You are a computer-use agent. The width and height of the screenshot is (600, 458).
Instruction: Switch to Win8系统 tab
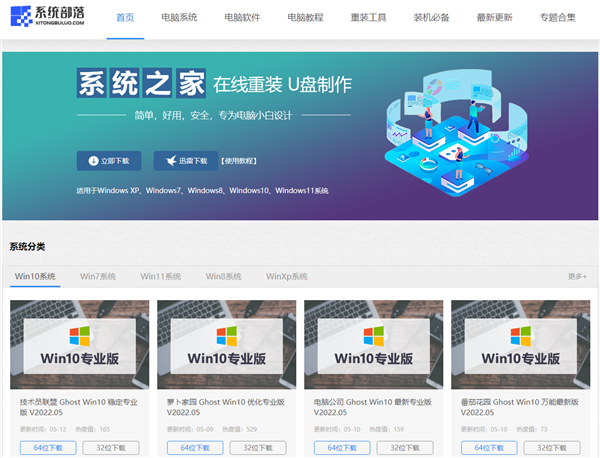point(223,276)
